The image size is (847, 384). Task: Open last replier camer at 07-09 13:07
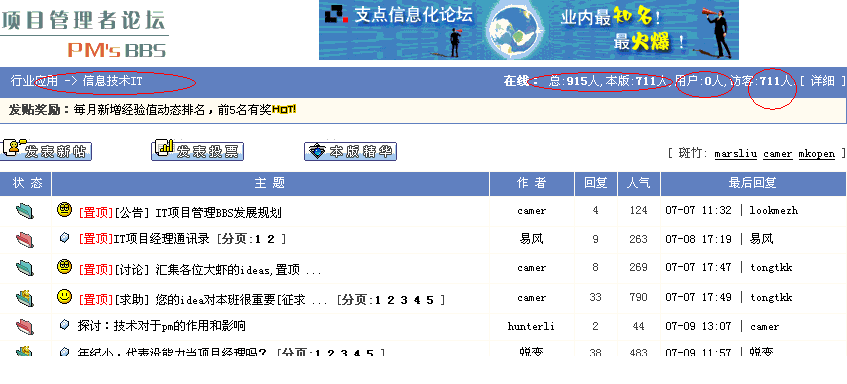[x=764, y=326]
